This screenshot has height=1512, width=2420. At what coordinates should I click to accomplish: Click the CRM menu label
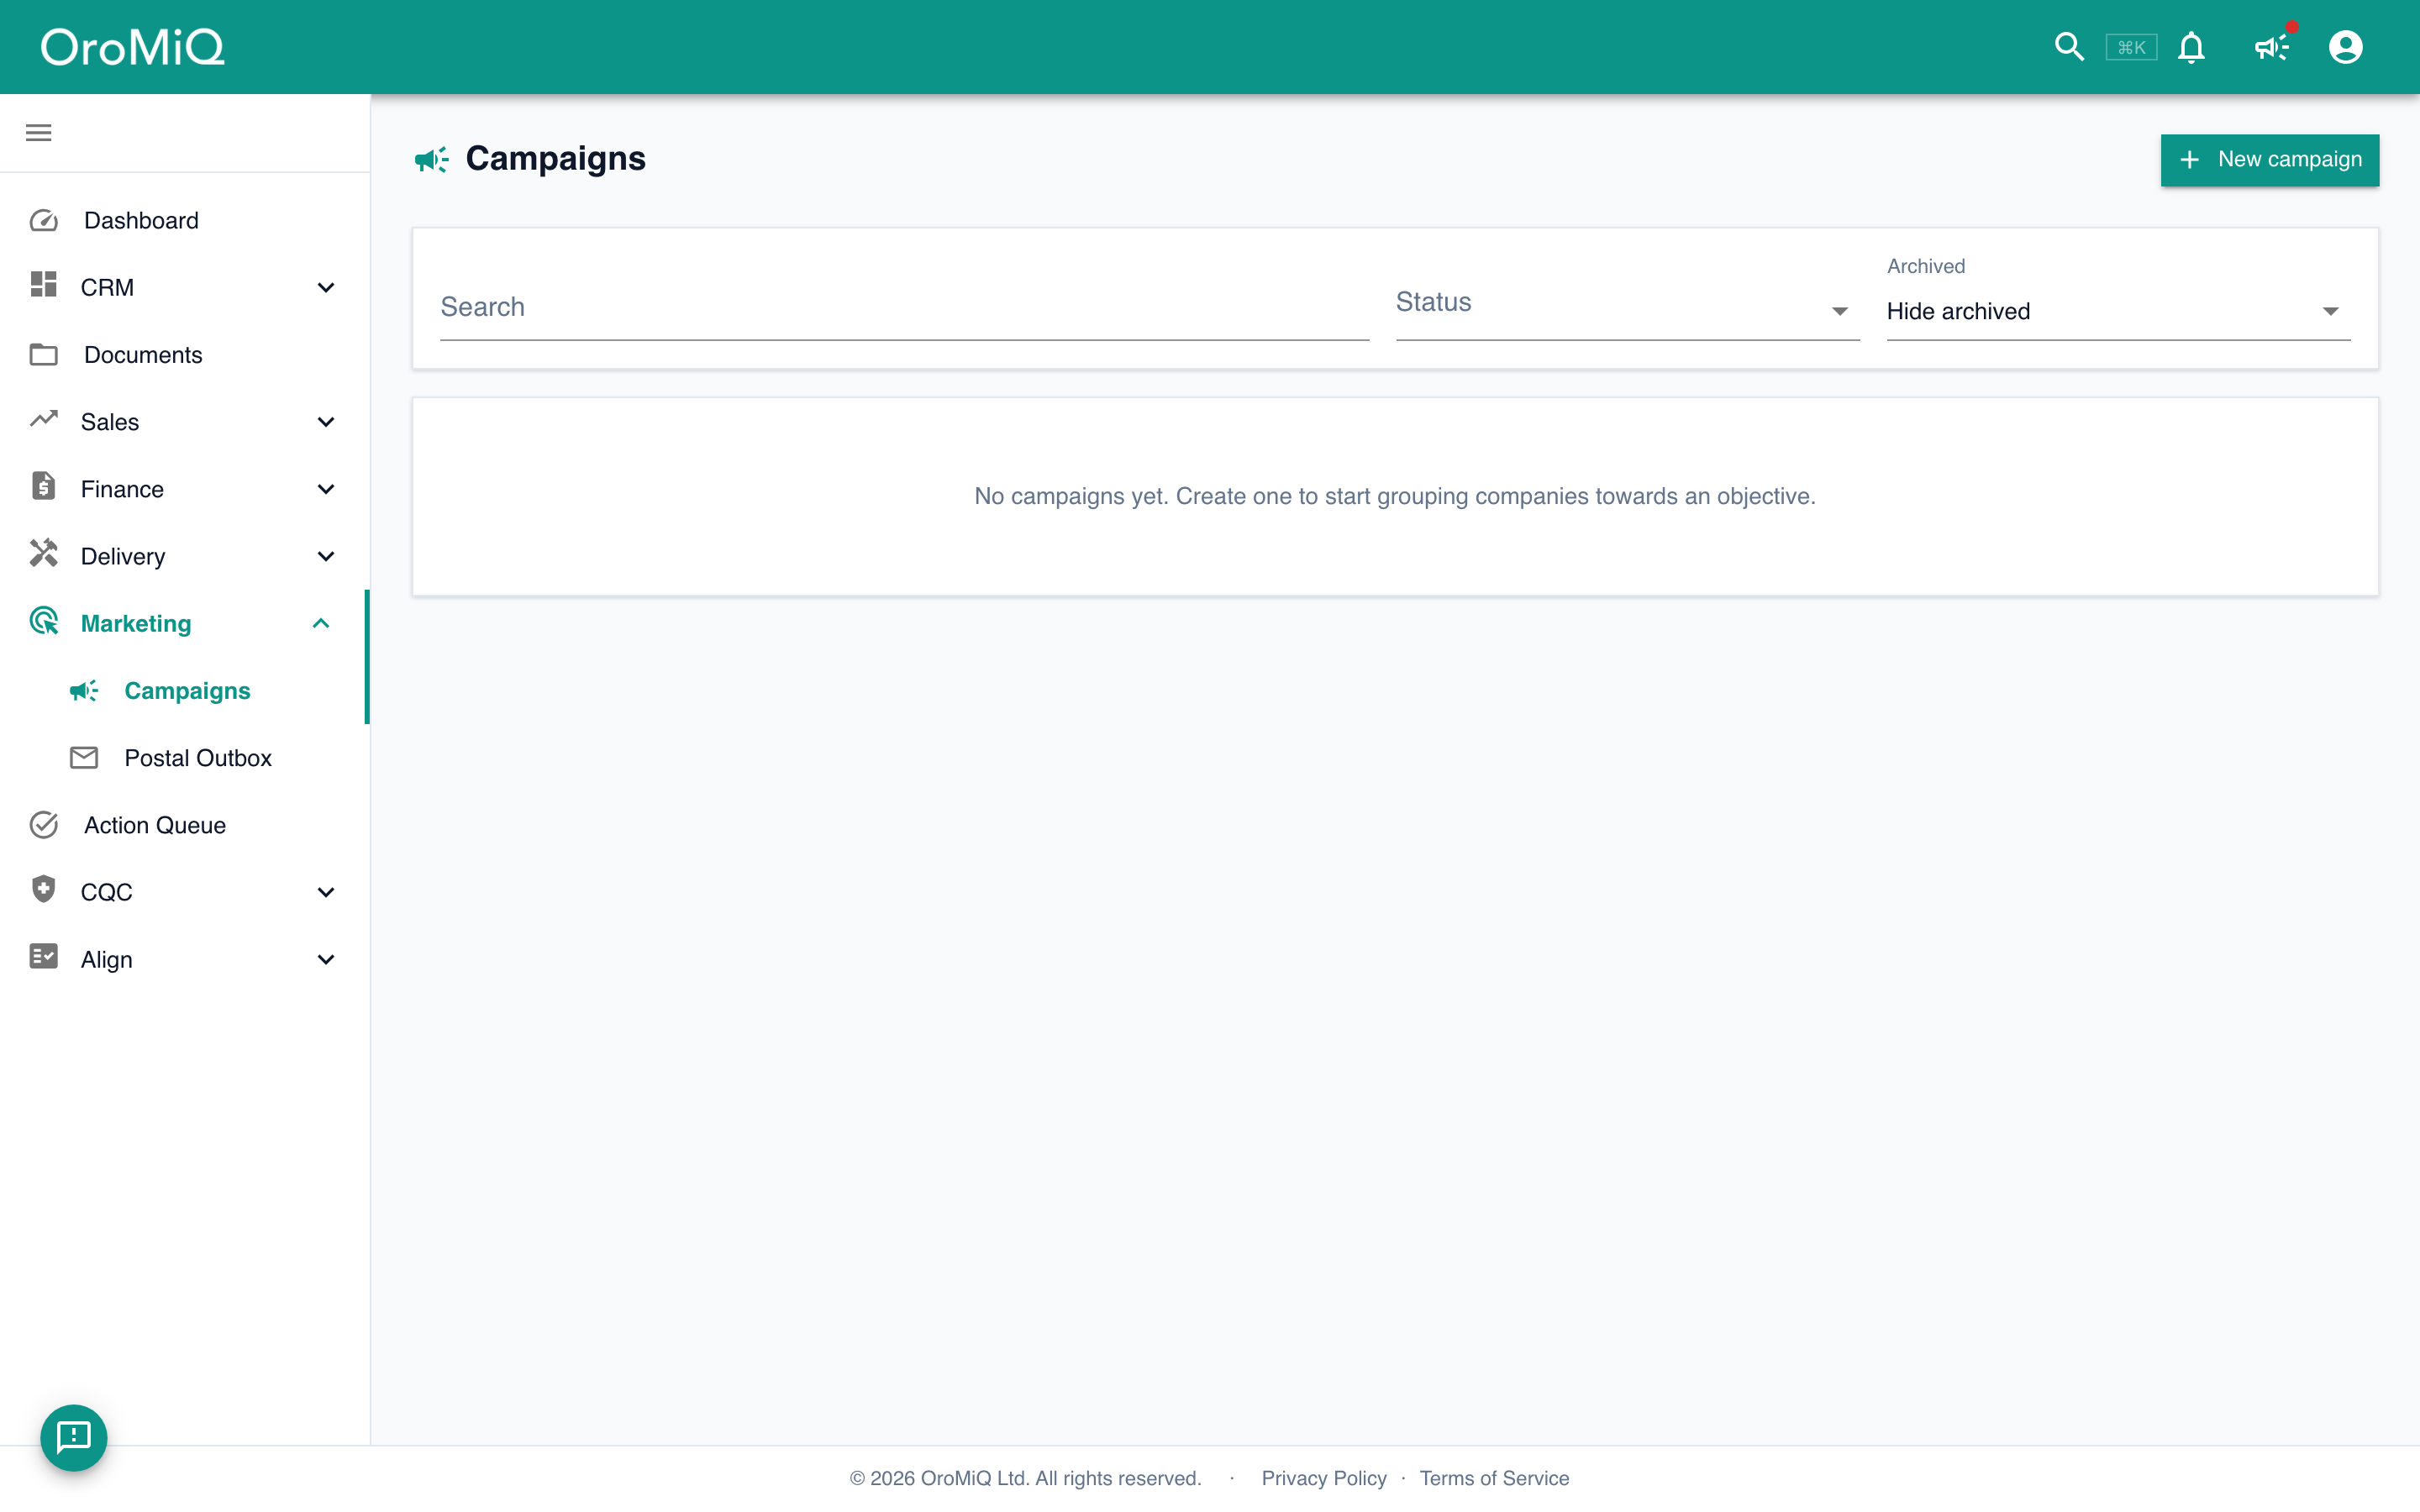click(107, 288)
